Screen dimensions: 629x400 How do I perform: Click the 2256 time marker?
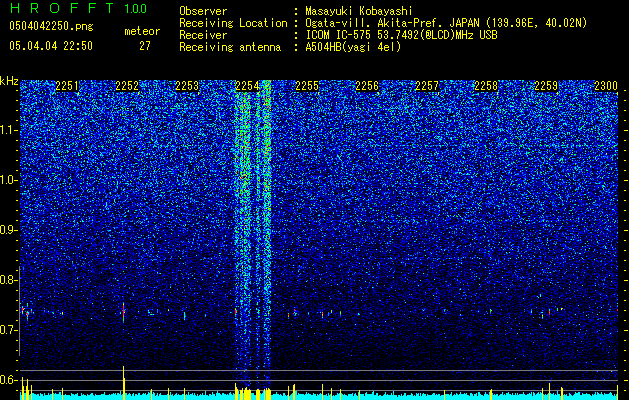[367, 86]
